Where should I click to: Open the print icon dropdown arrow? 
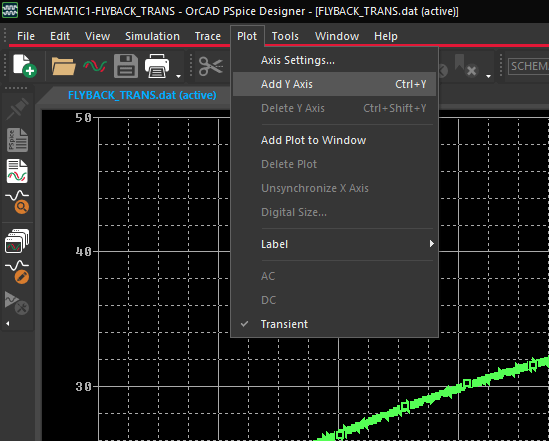178,76
